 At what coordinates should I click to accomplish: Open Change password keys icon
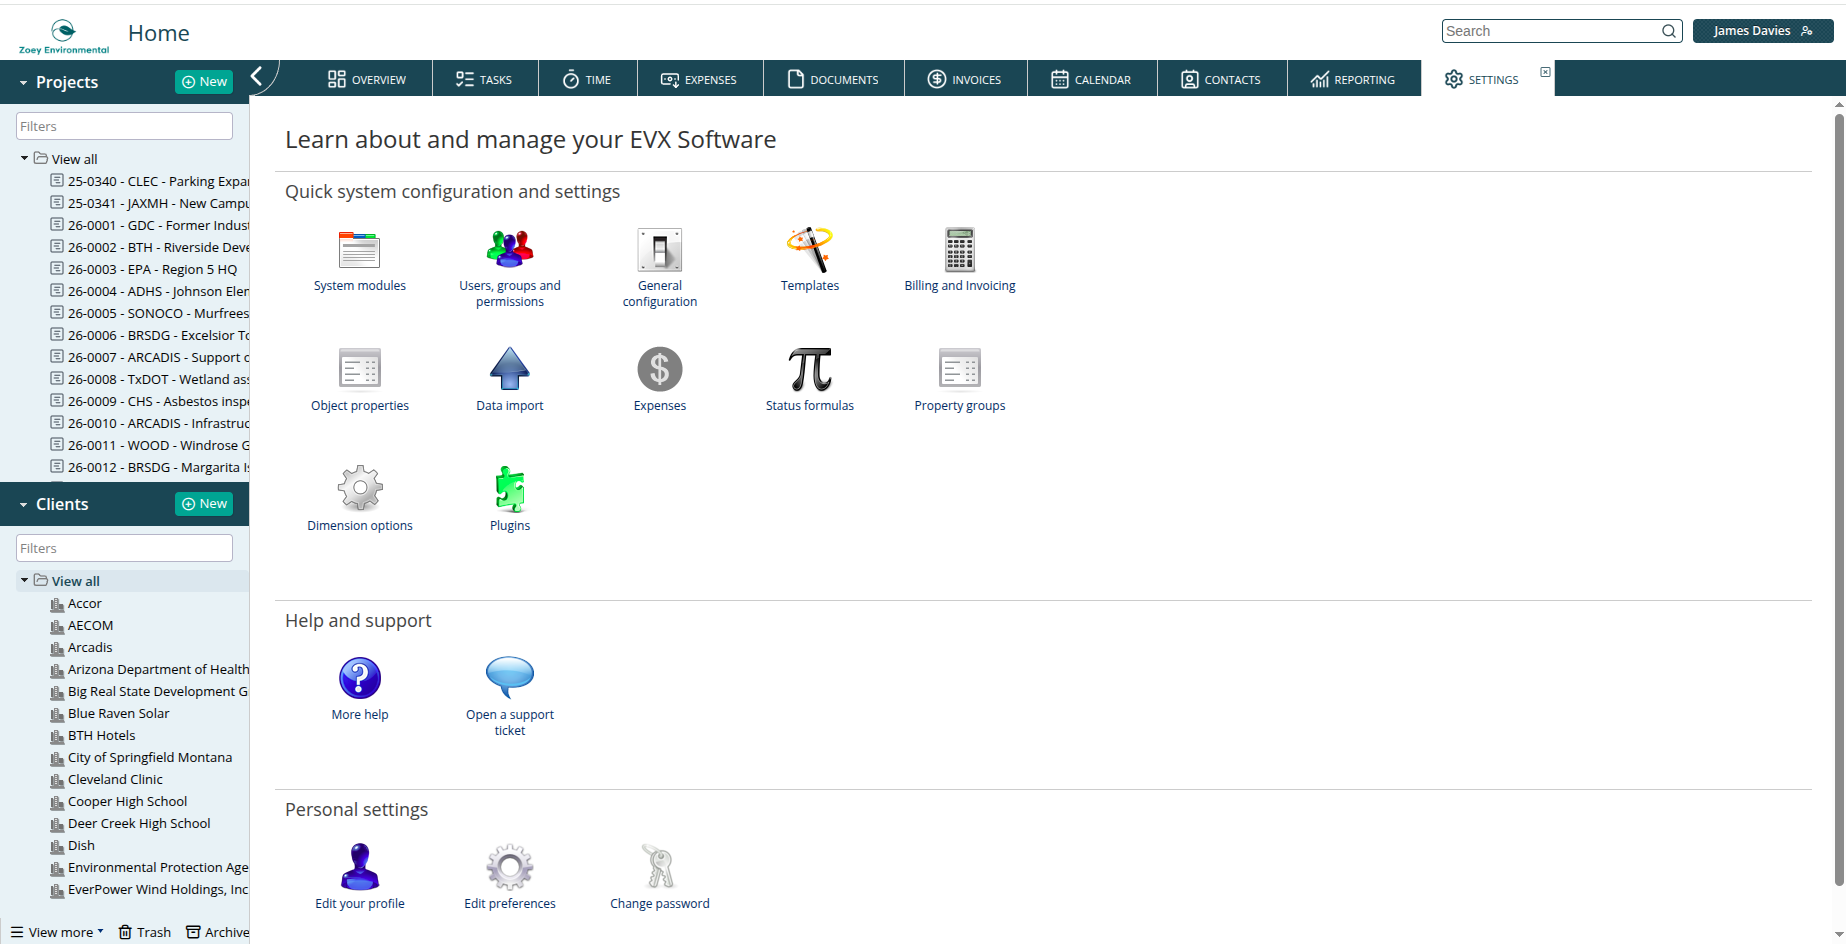click(660, 867)
